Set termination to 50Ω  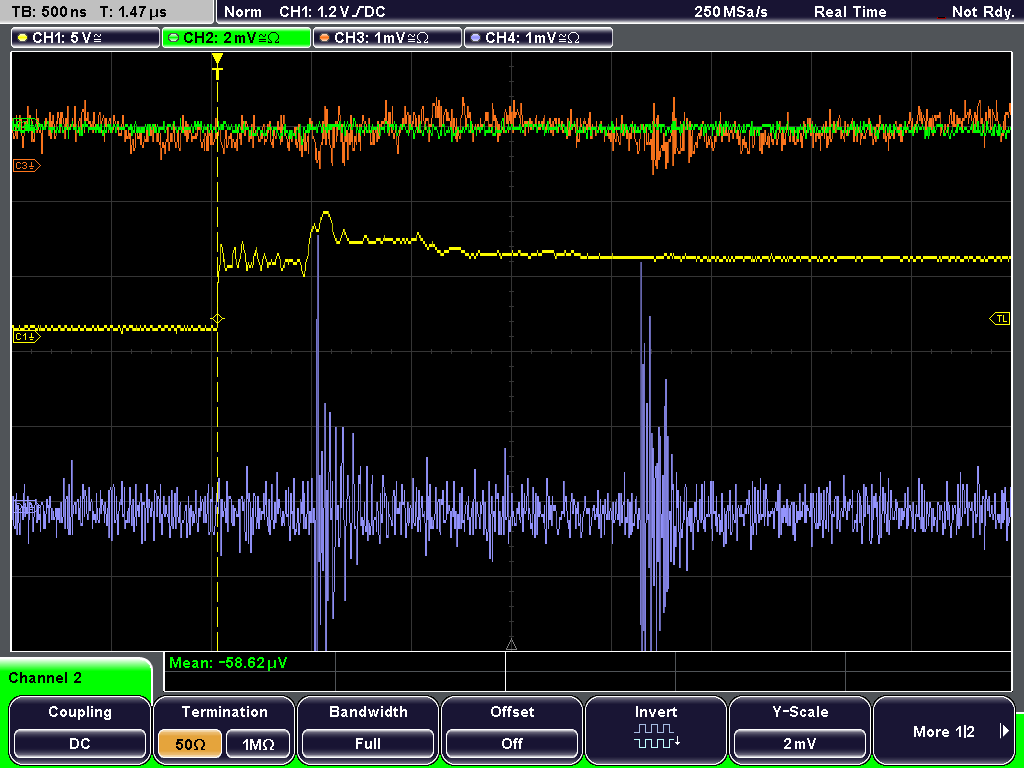[x=190, y=744]
